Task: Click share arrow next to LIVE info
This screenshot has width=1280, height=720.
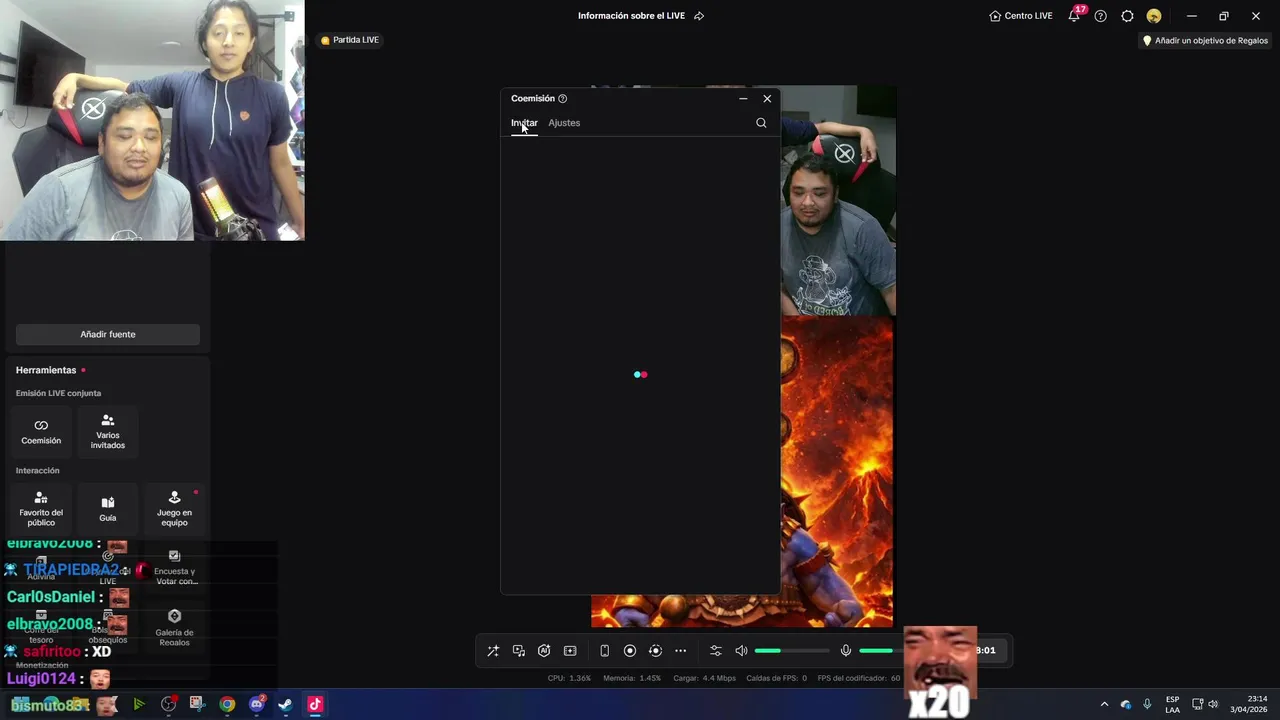Action: tap(699, 16)
